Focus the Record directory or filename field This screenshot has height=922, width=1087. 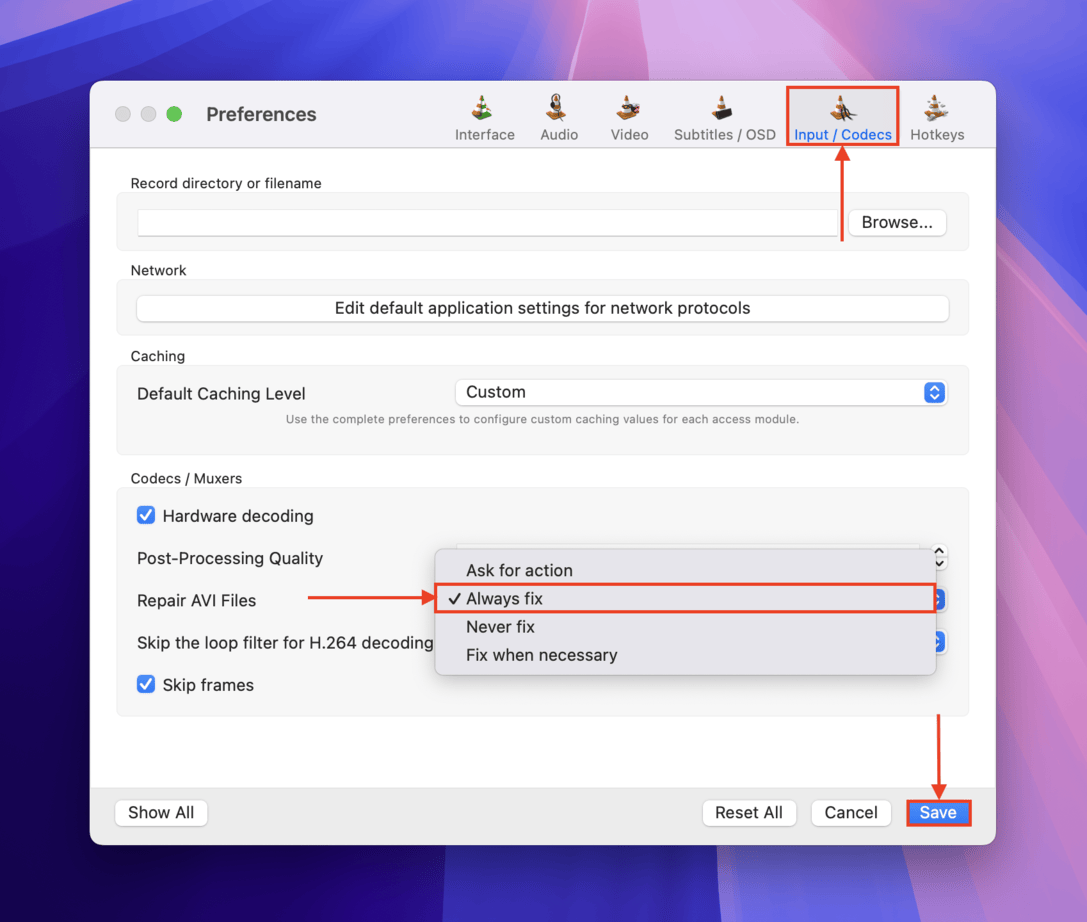tap(487, 223)
